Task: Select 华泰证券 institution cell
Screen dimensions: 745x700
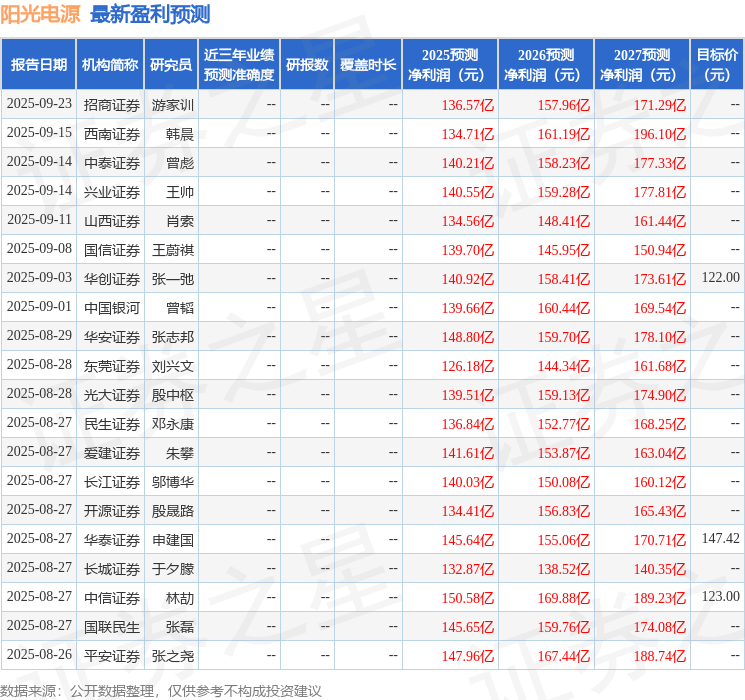Action: (112, 540)
